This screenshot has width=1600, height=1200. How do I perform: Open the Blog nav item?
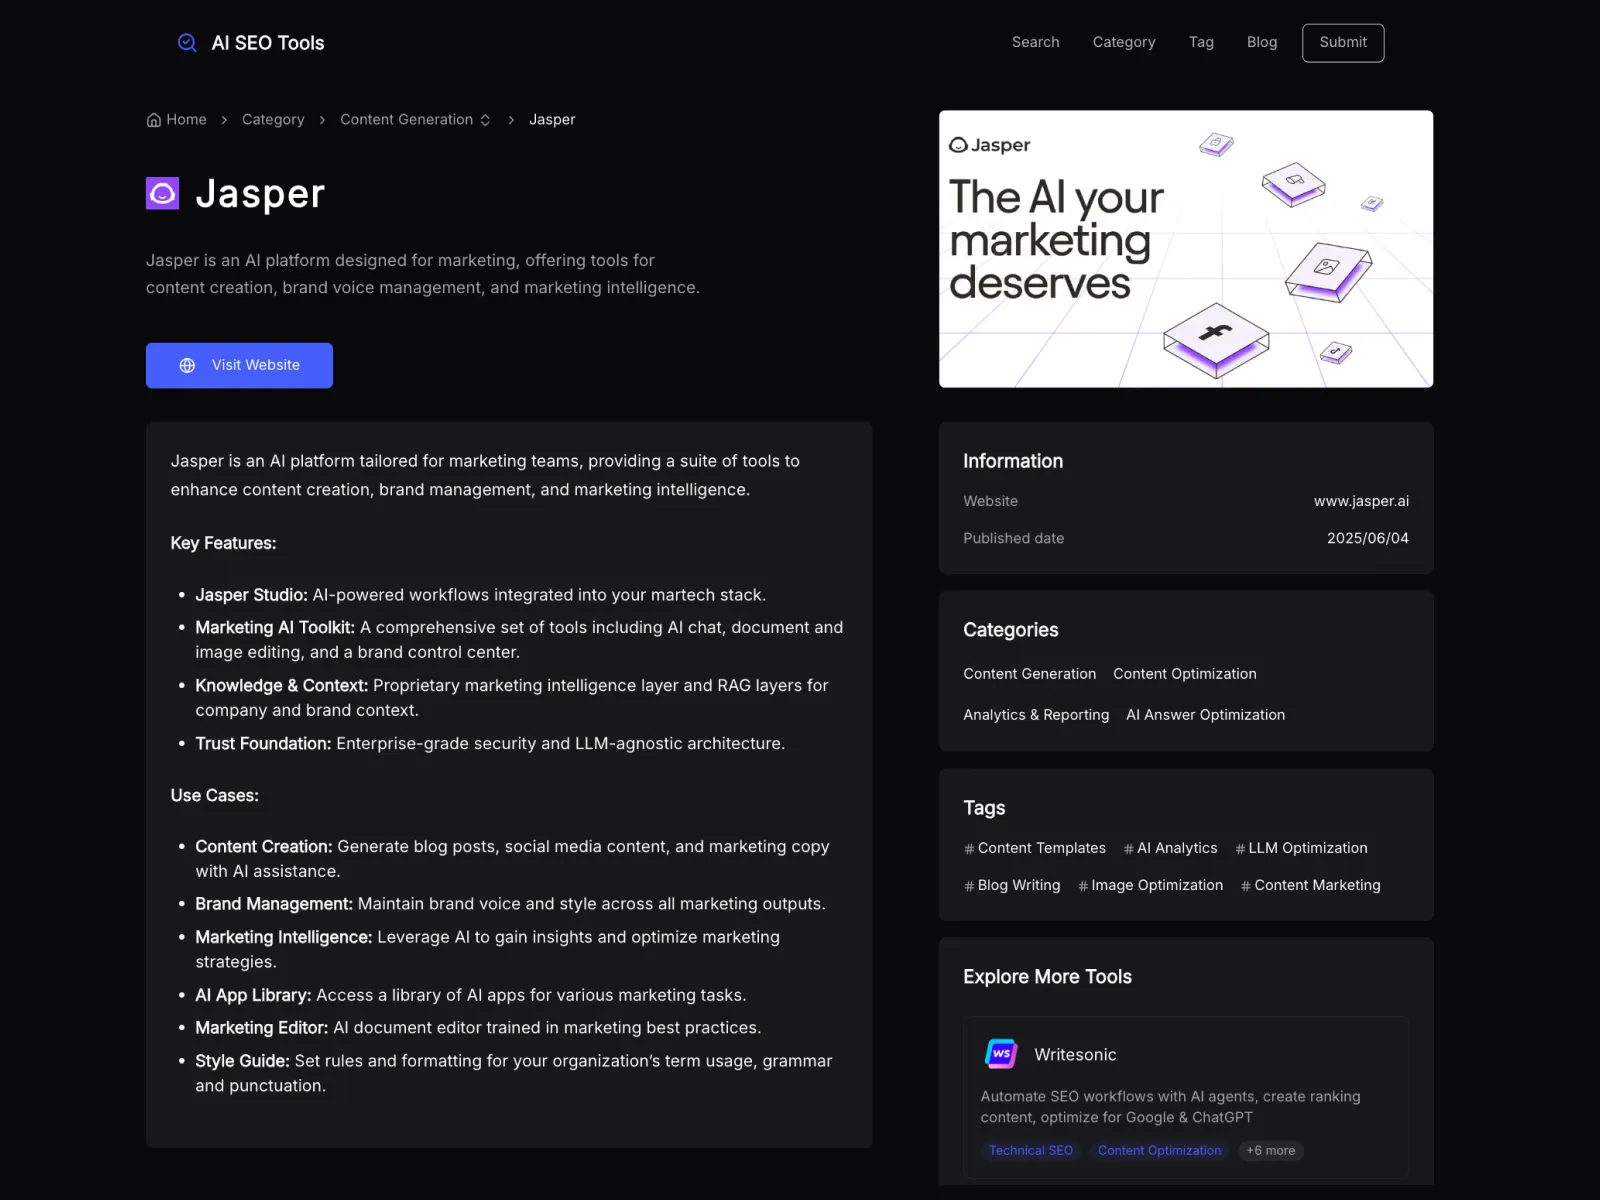click(1262, 42)
